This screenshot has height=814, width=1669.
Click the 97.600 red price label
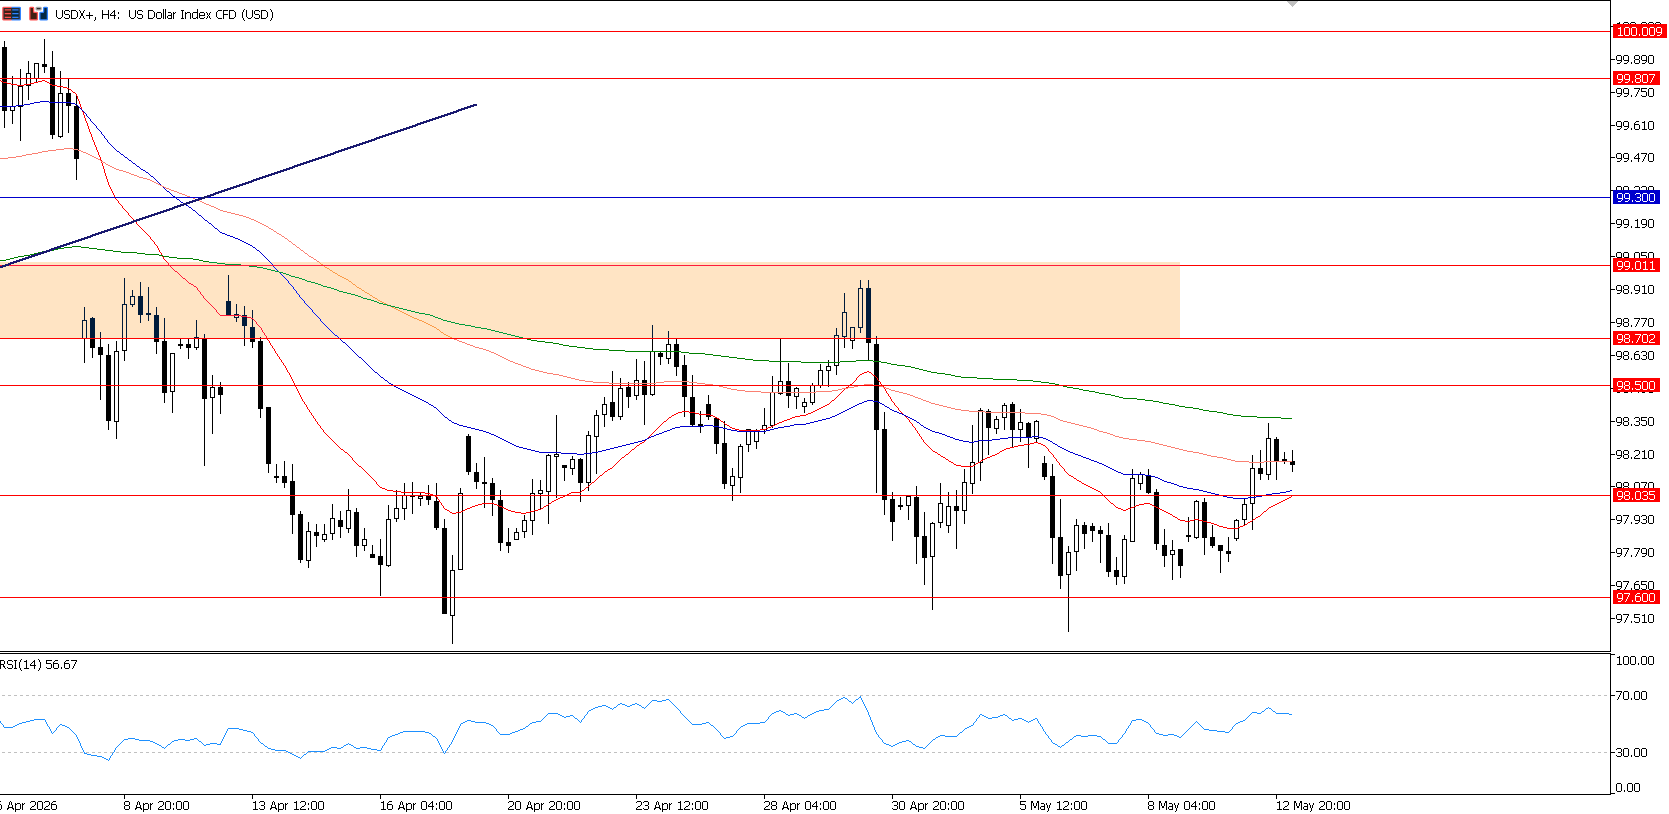(1636, 597)
